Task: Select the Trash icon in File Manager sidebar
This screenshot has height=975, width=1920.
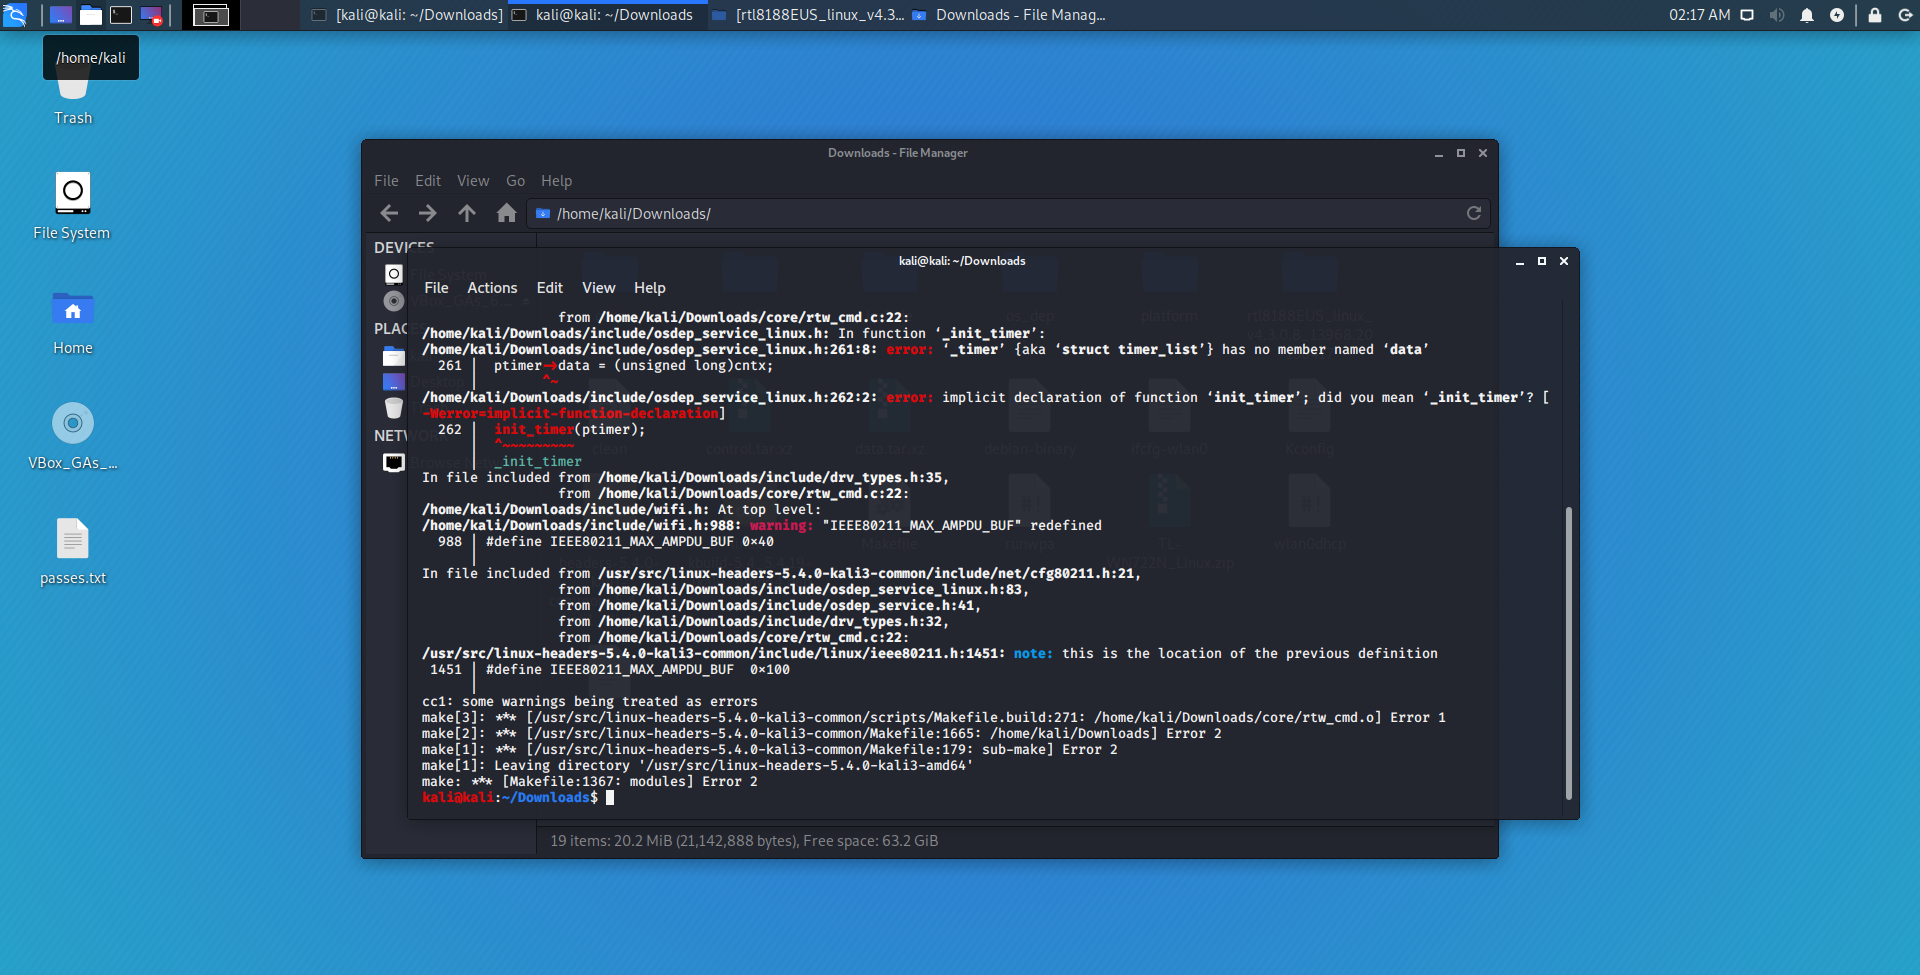Action: click(394, 408)
